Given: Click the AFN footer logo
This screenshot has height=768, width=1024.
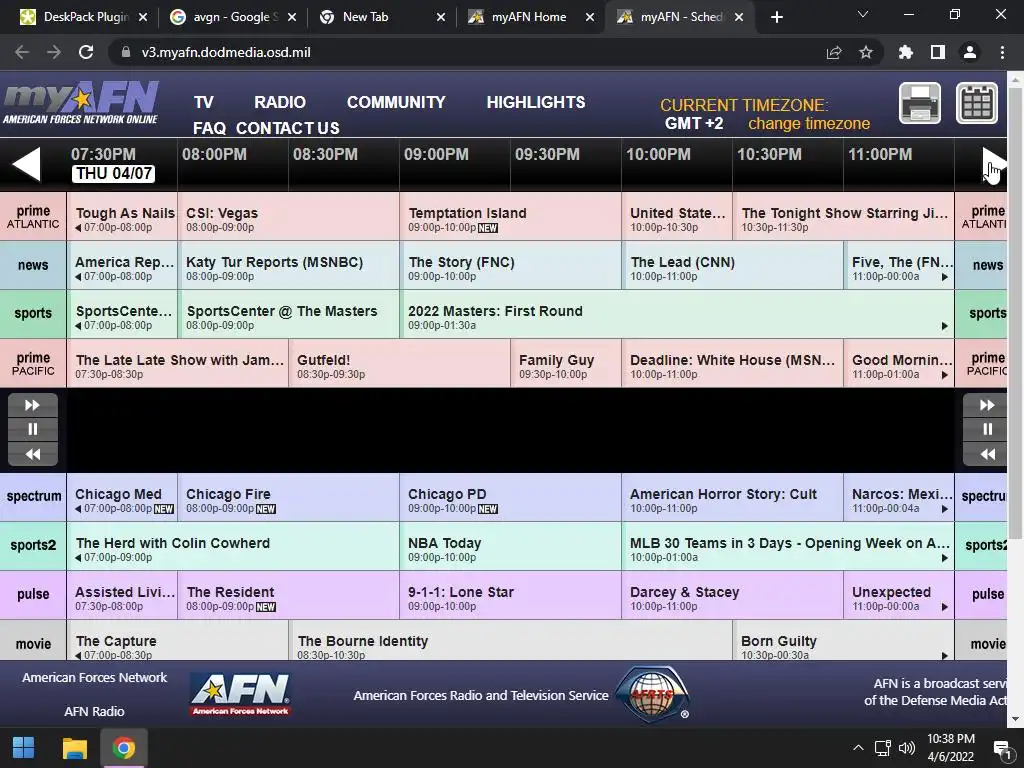Looking at the screenshot, I should tap(240, 695).
